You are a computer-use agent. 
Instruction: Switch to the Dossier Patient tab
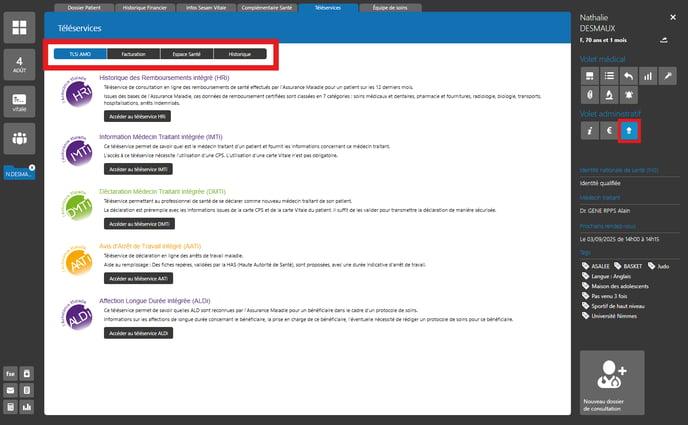[x=82, y=7]
